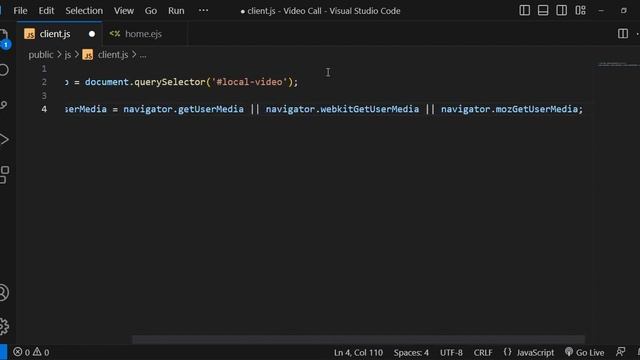Click line number 2 in the gutter
Screen dimensions: 640x360
(44, 82)
